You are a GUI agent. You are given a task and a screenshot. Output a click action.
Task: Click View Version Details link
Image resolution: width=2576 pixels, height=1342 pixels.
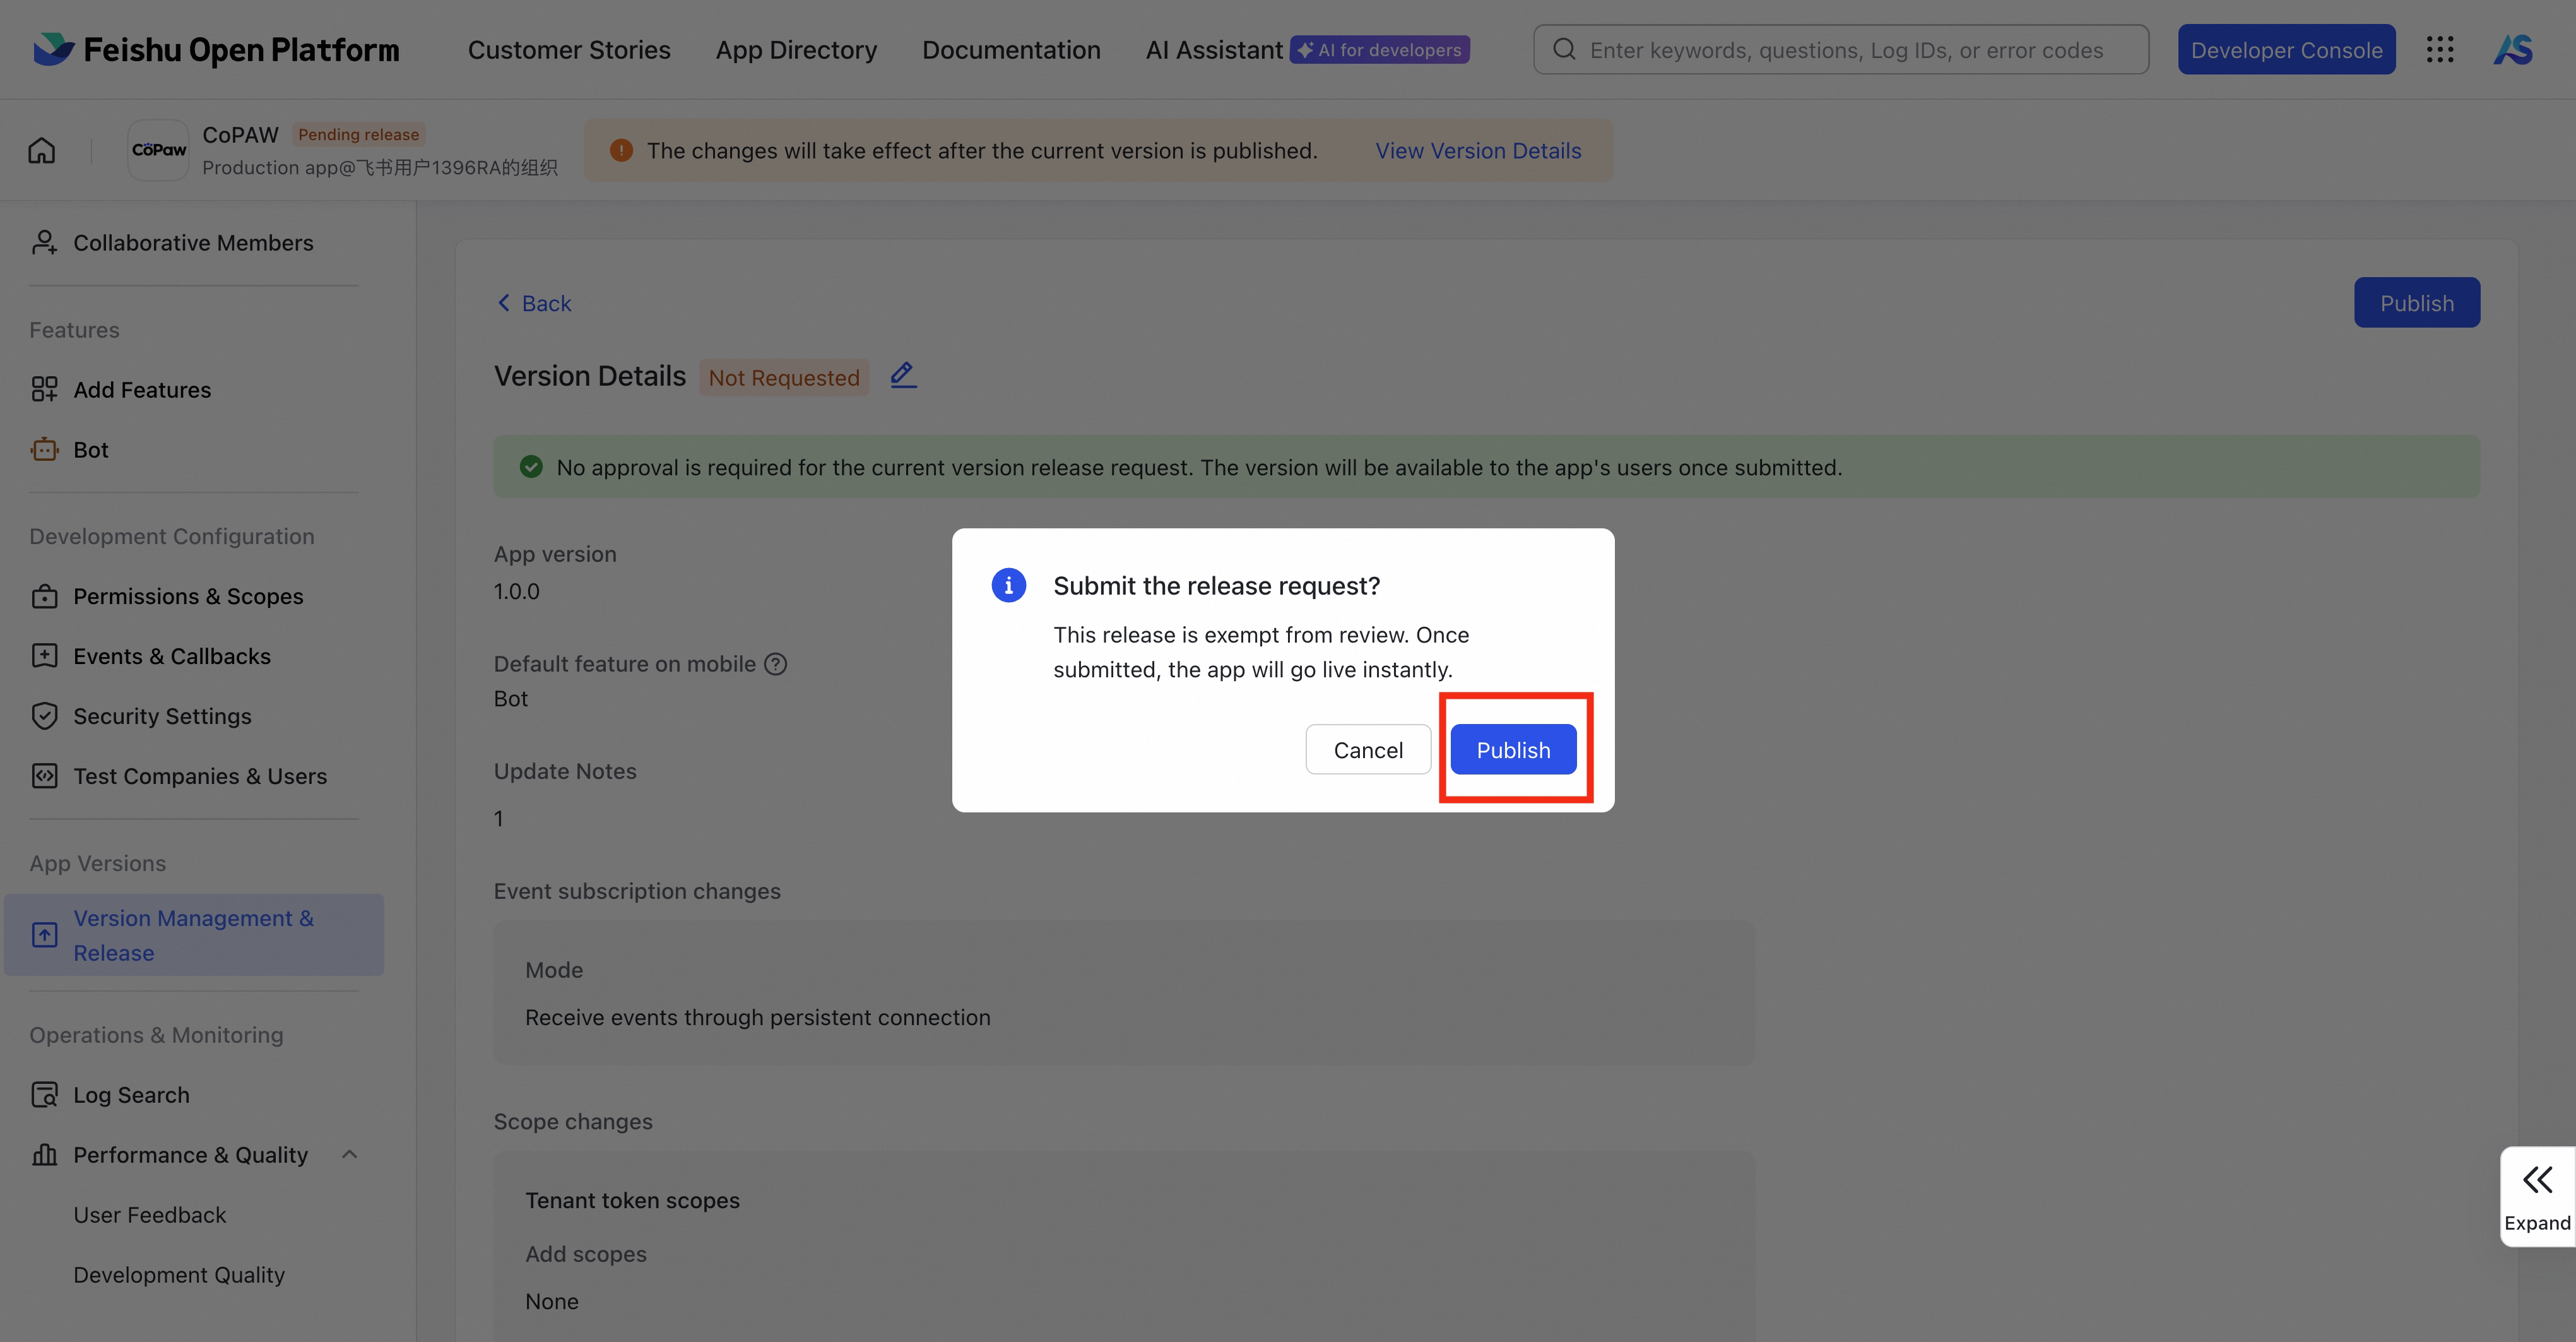(1478, 151)
